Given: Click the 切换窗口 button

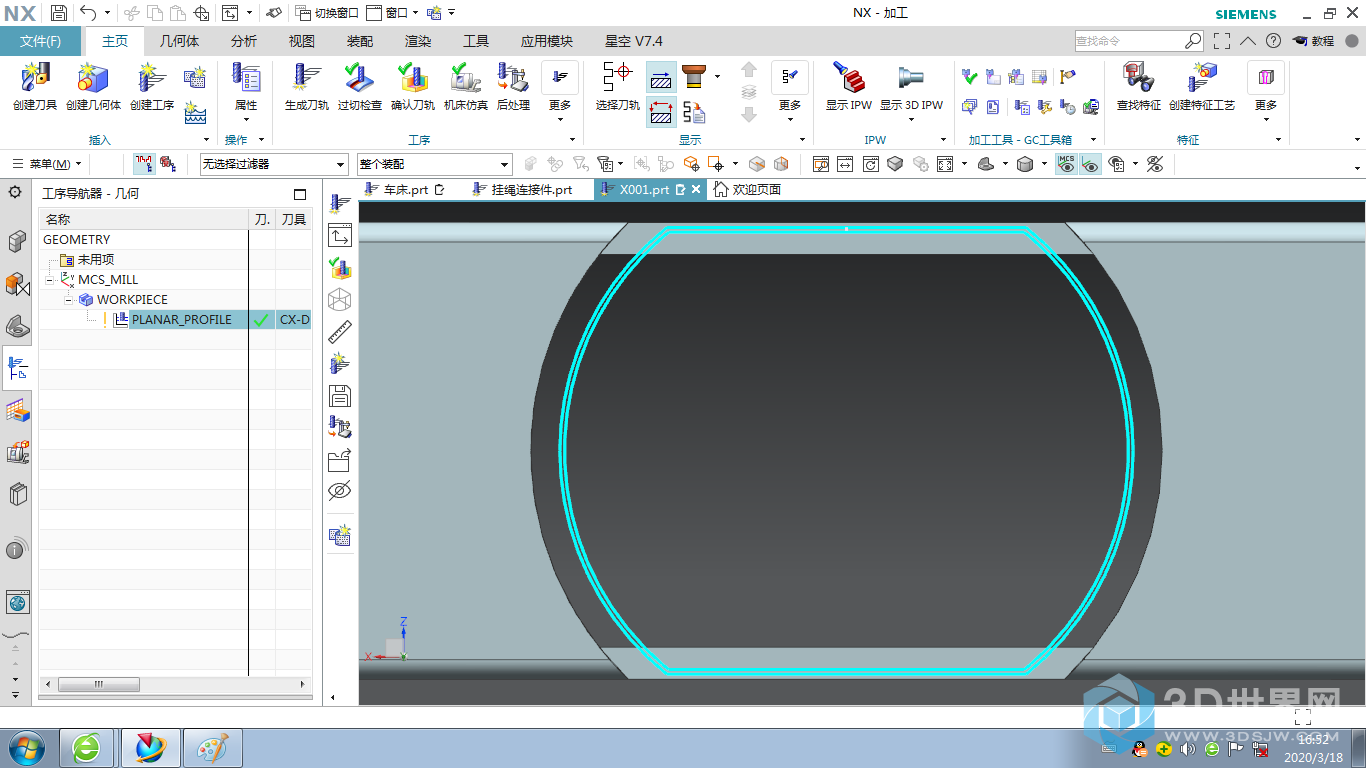Looking at the screenshot, I should click(x=327, y=13).
